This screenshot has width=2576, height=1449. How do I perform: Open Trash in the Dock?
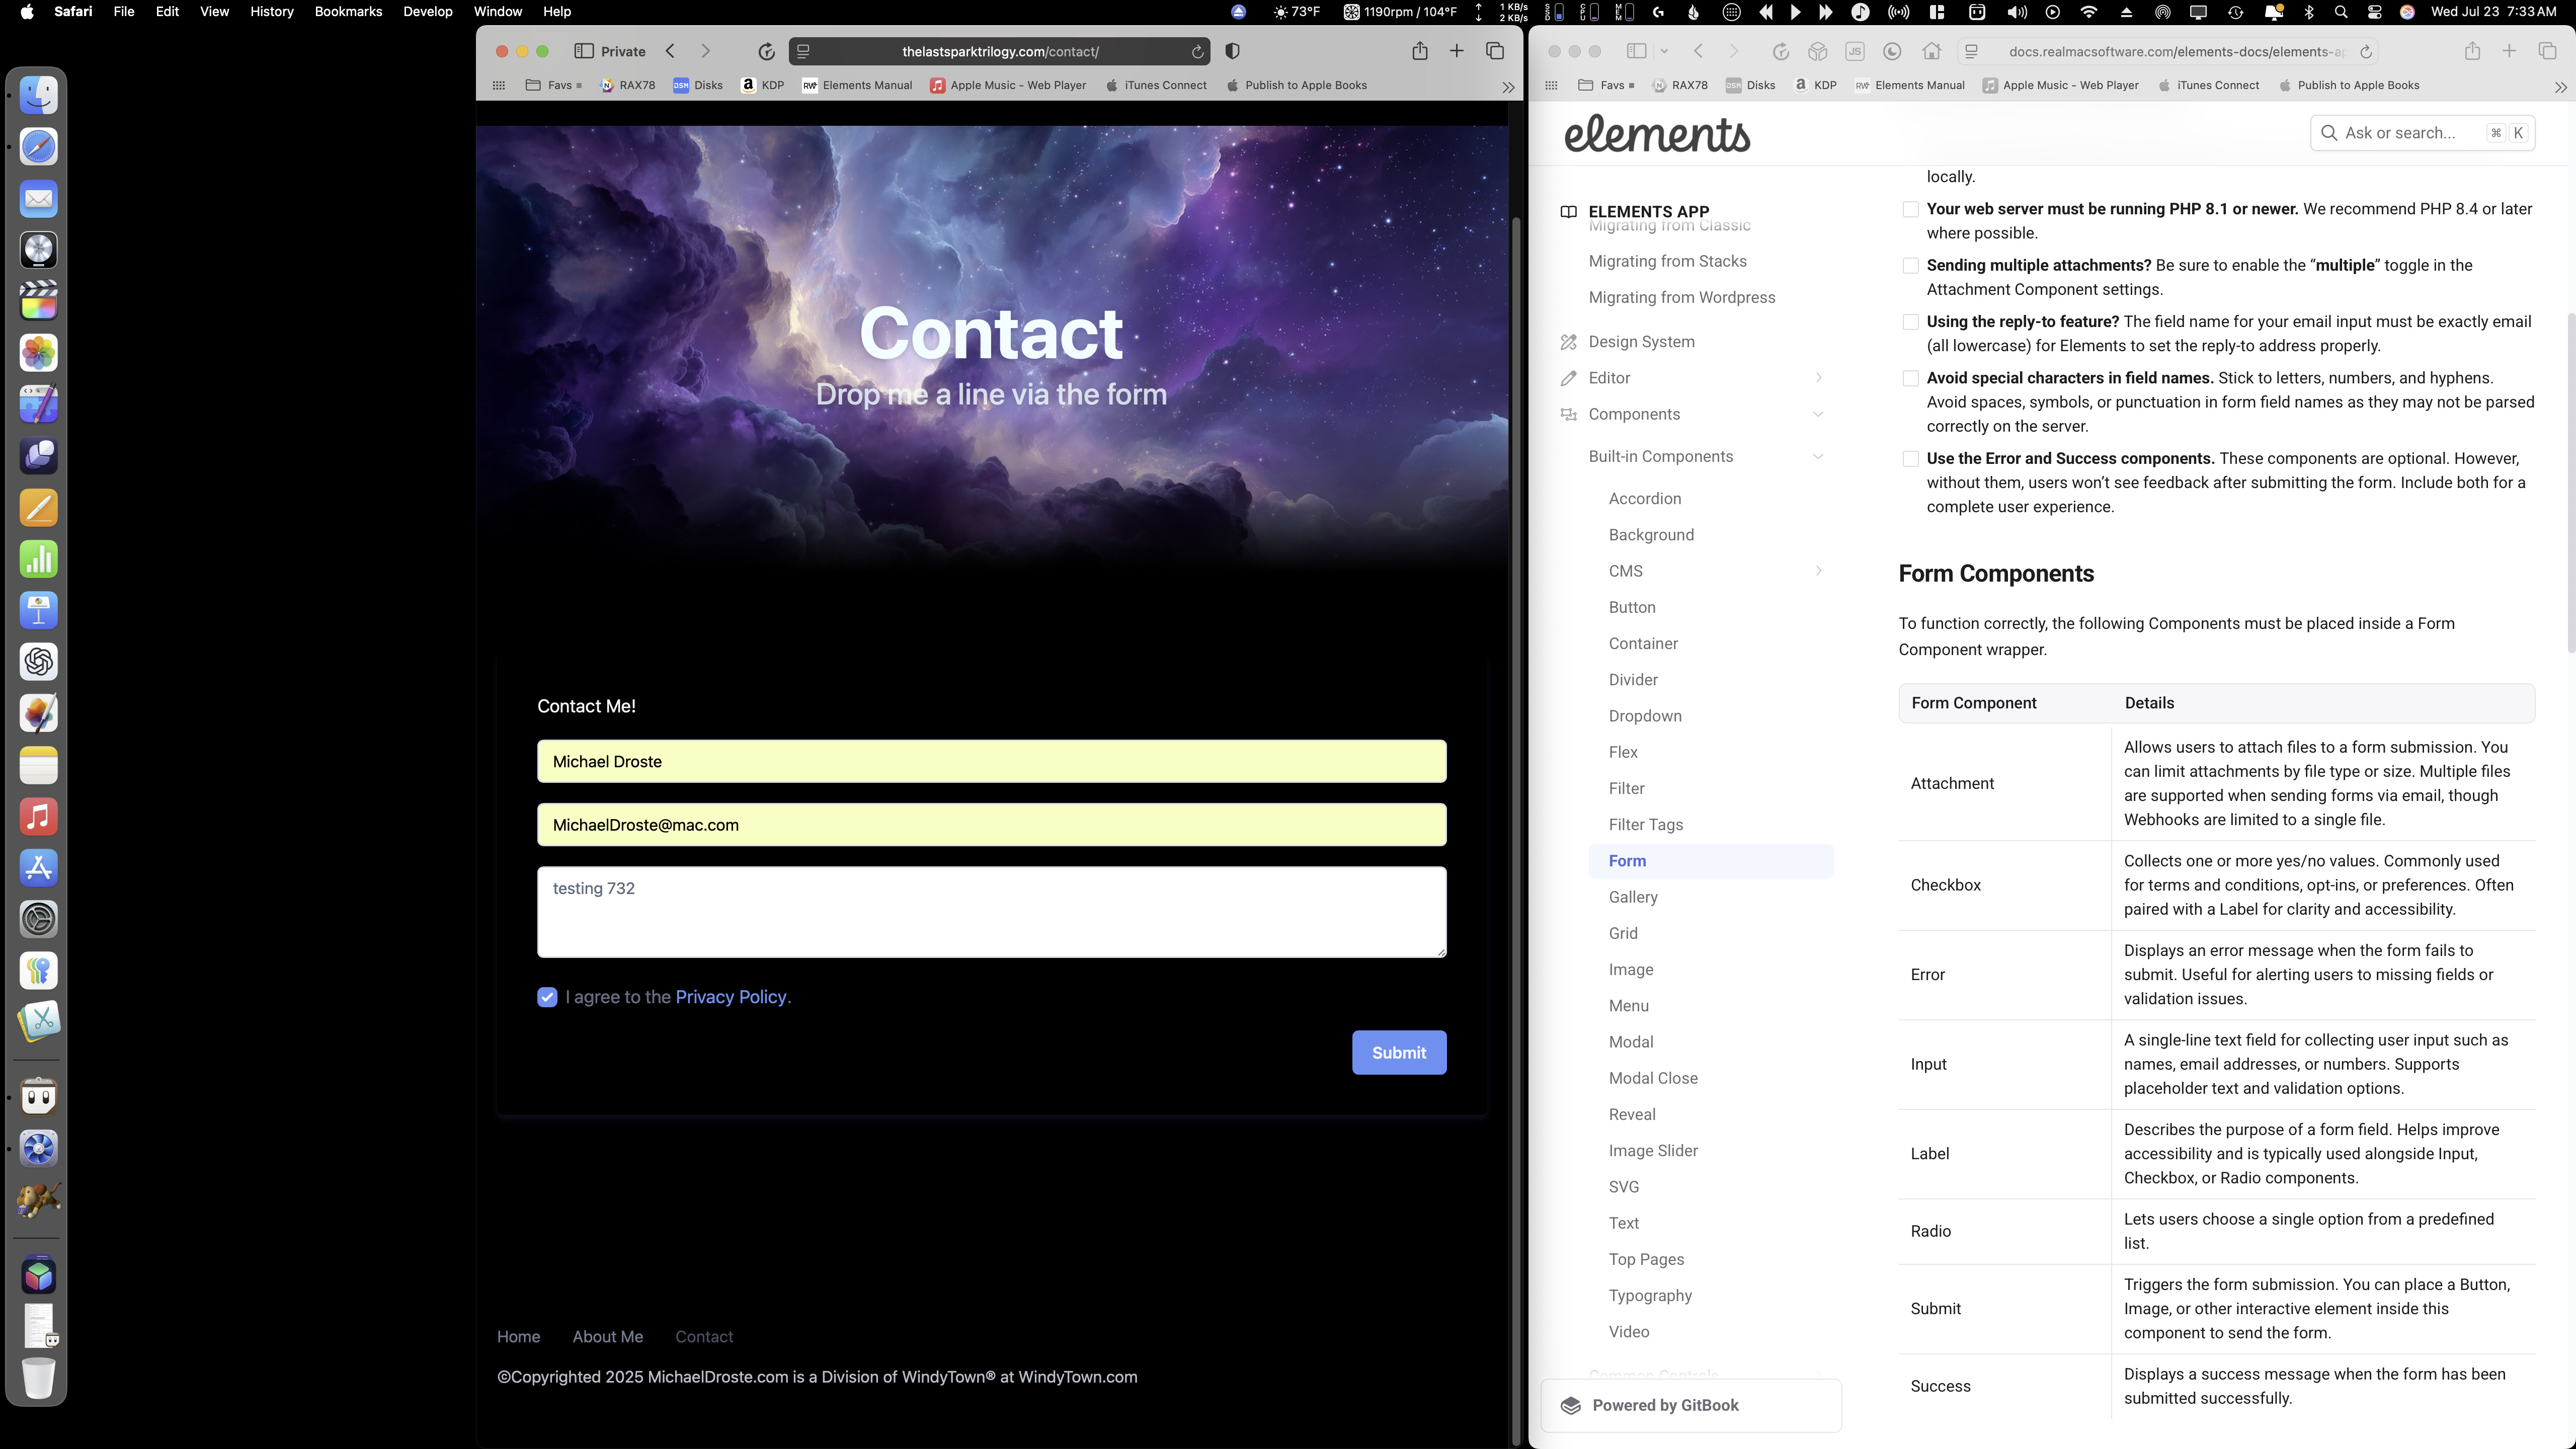point(39,1378)
